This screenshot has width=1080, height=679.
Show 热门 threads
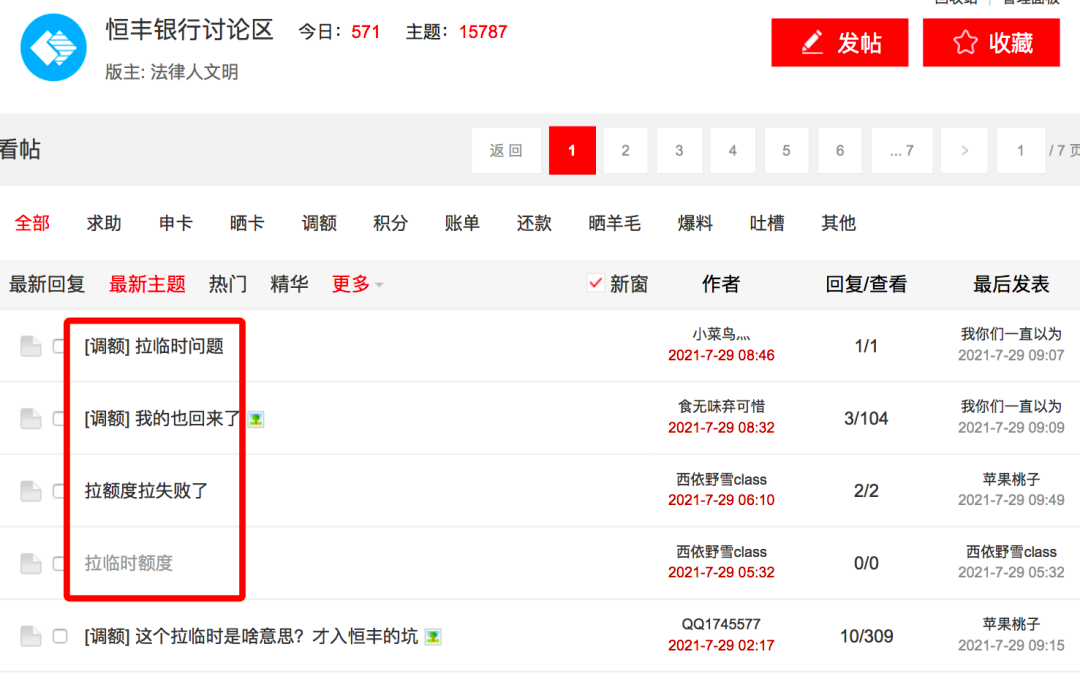coord(228,284)
